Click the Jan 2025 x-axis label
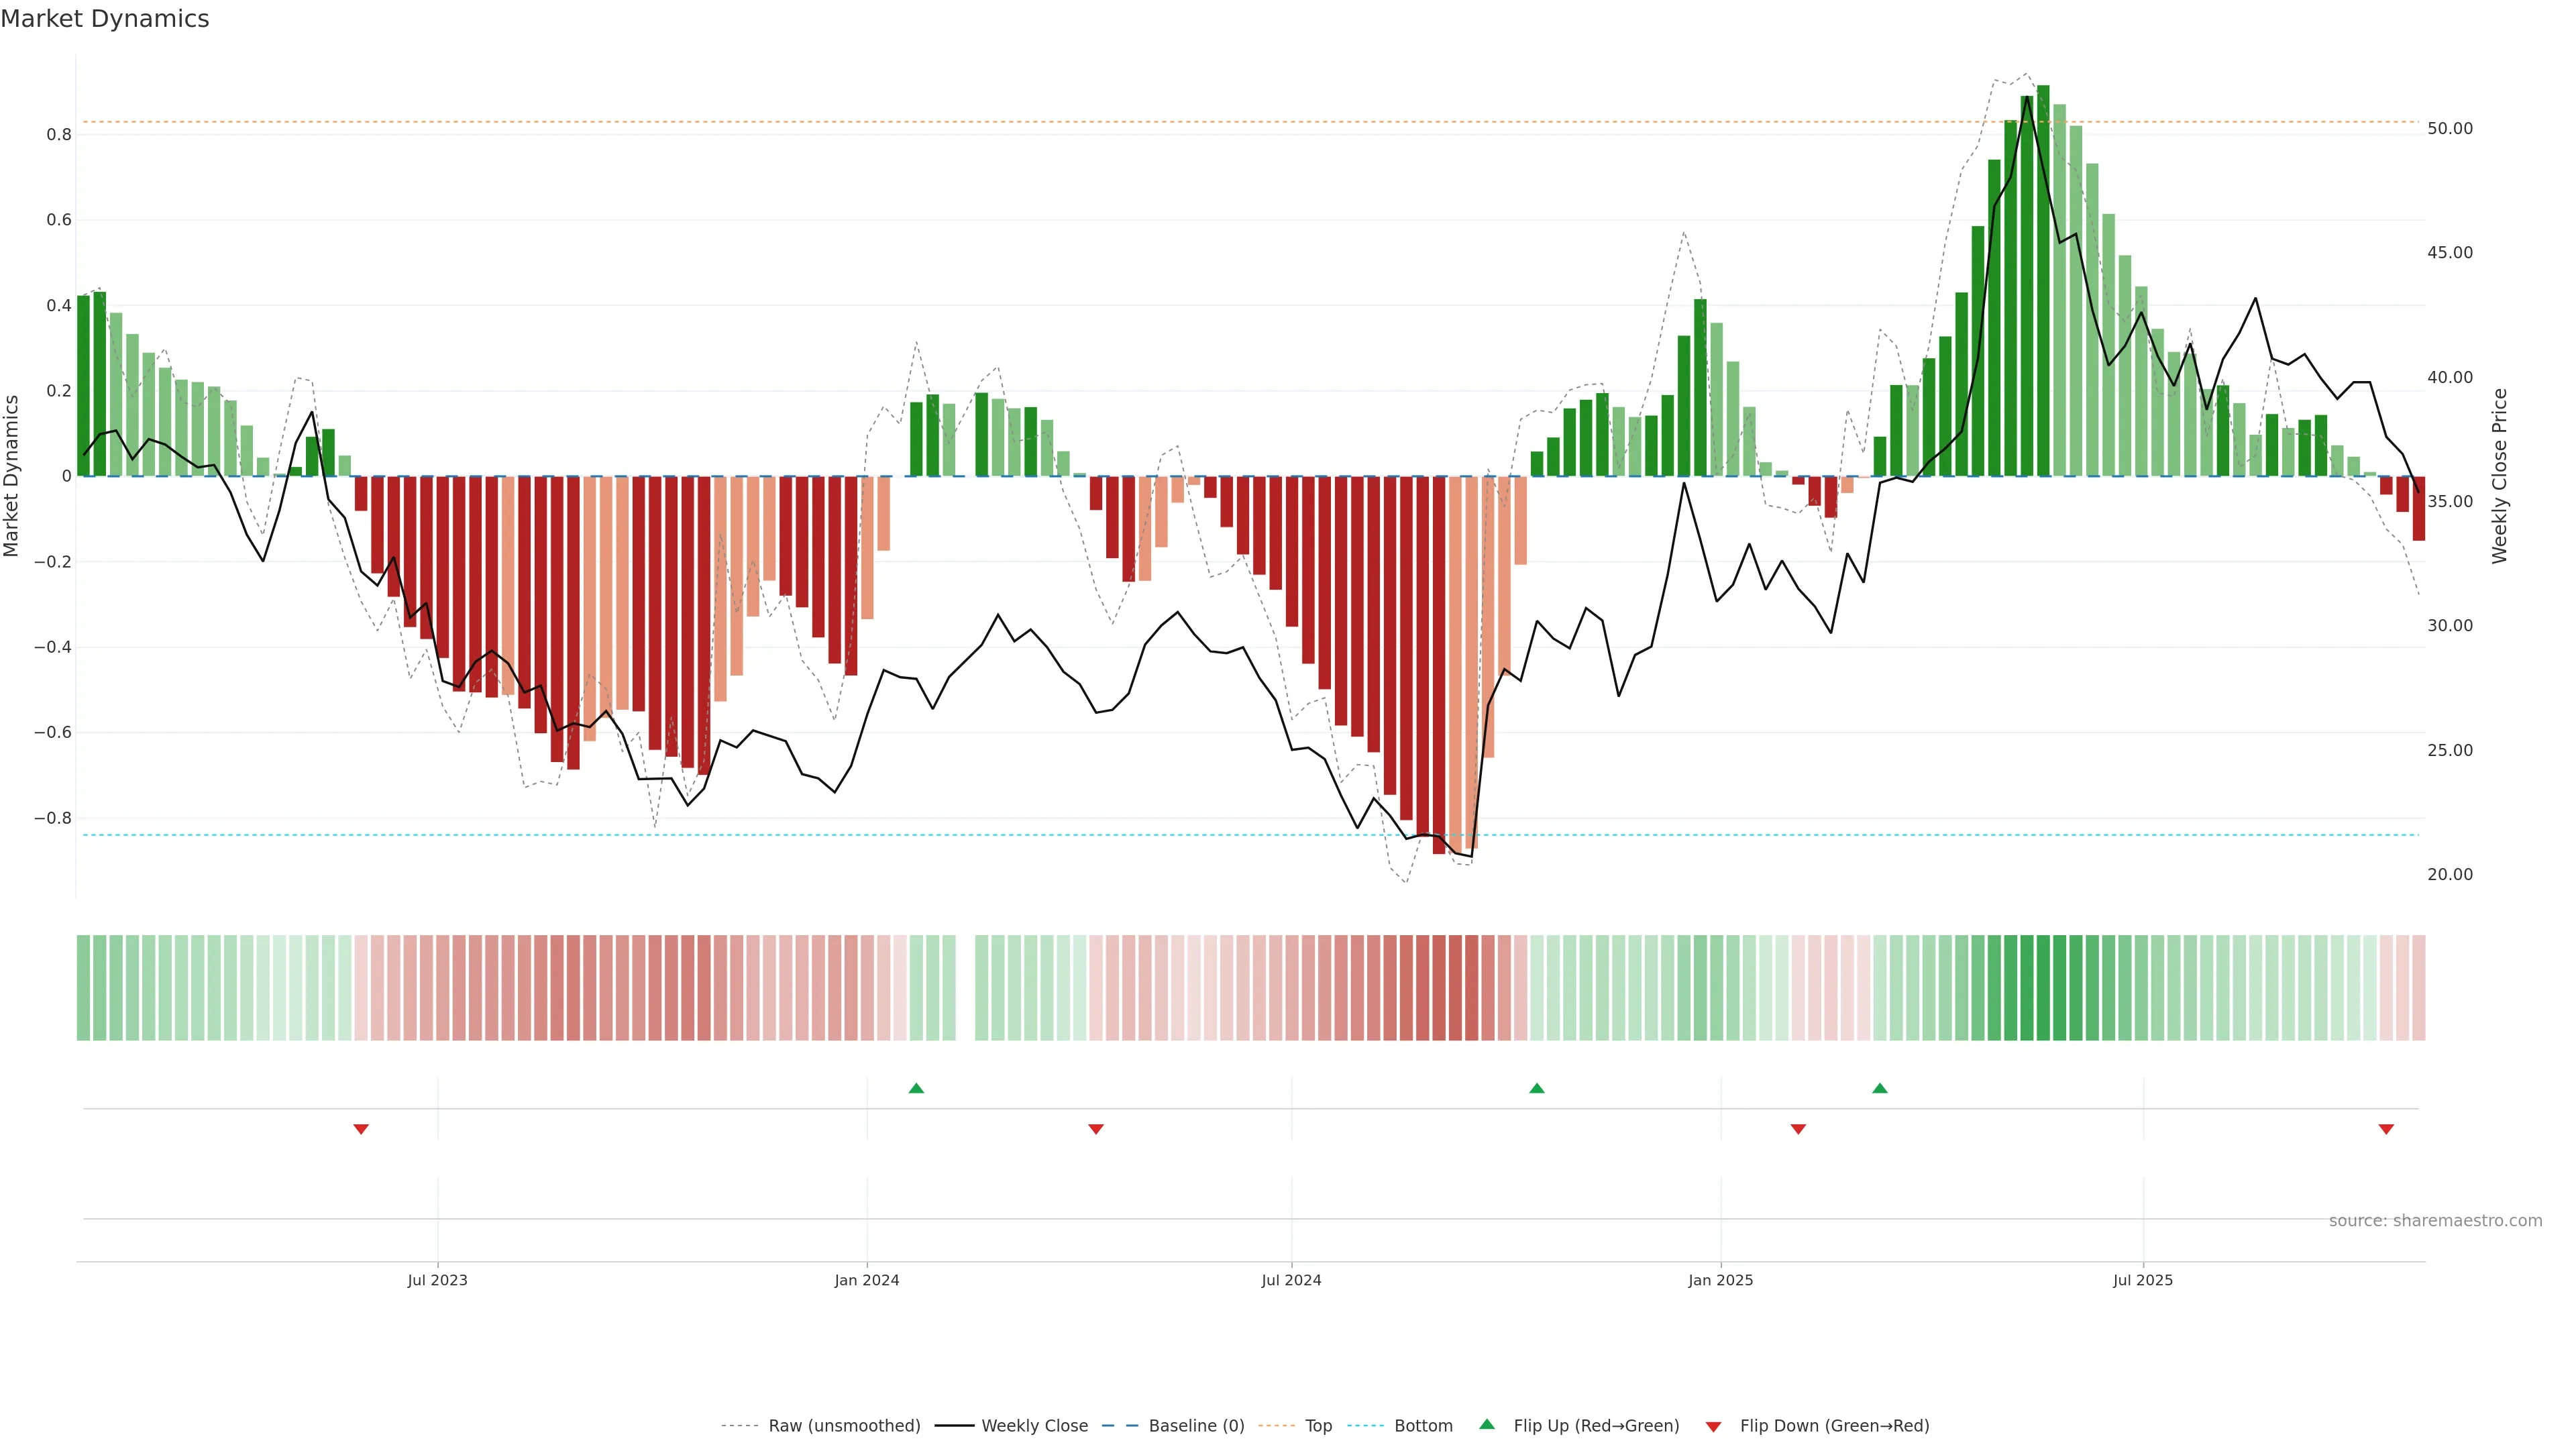This screenshot has width=2576, height=1449. tap(1720, 1280)
